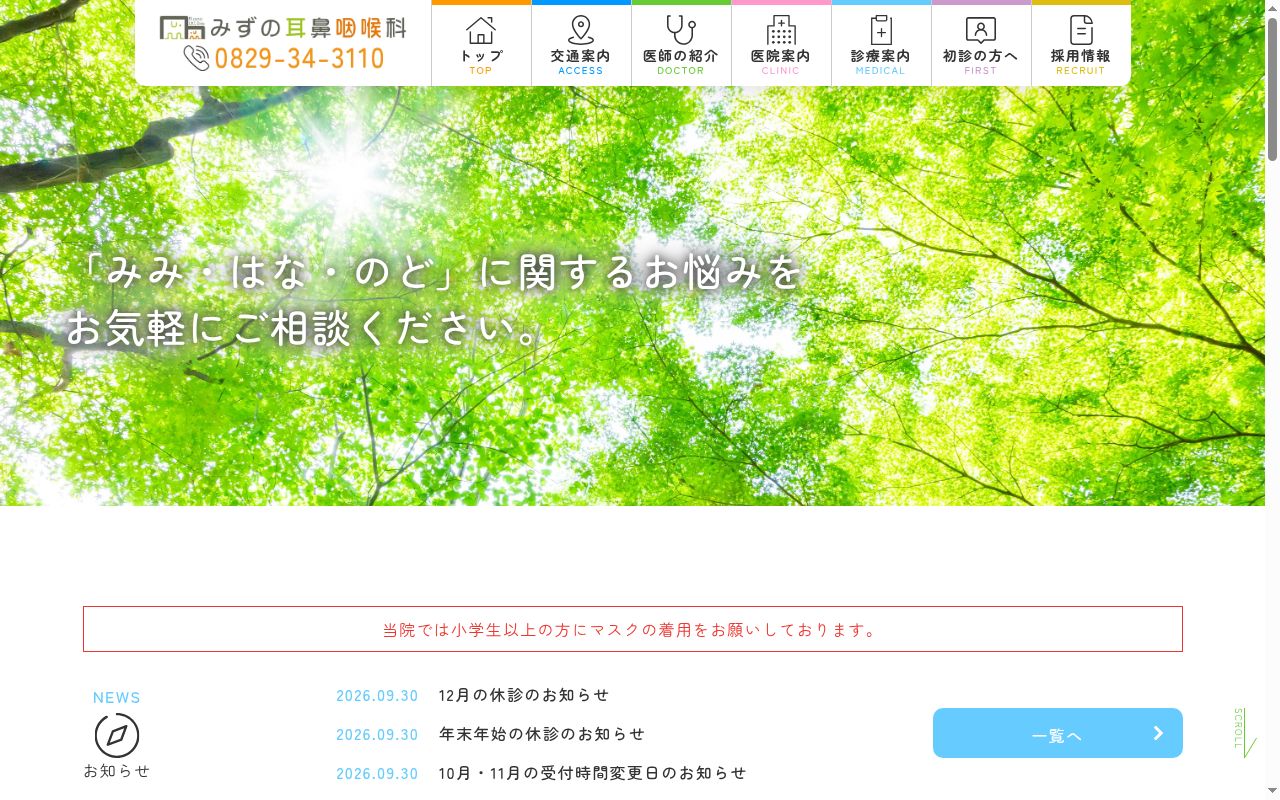The width and height of the screenshot is (1280, 800).
Task: Click the hero headline about みみ・はな・のど
Action: (435, 300)
